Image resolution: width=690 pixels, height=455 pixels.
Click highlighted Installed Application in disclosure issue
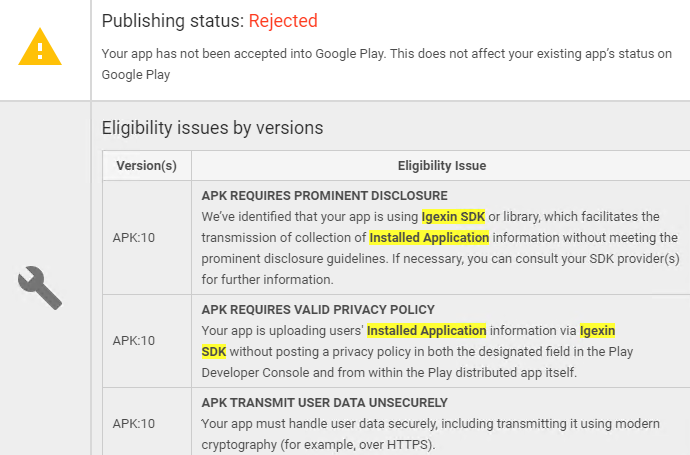(429, 238)
